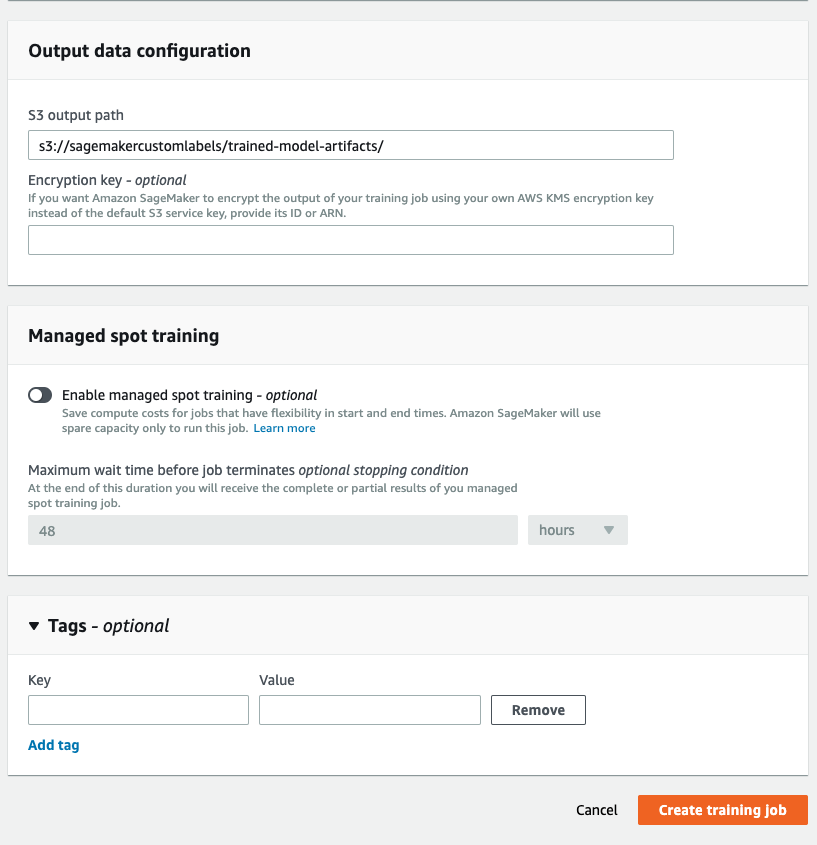Open the hours unit dropdown
817x845 pixels.
(x=577, y=530)
